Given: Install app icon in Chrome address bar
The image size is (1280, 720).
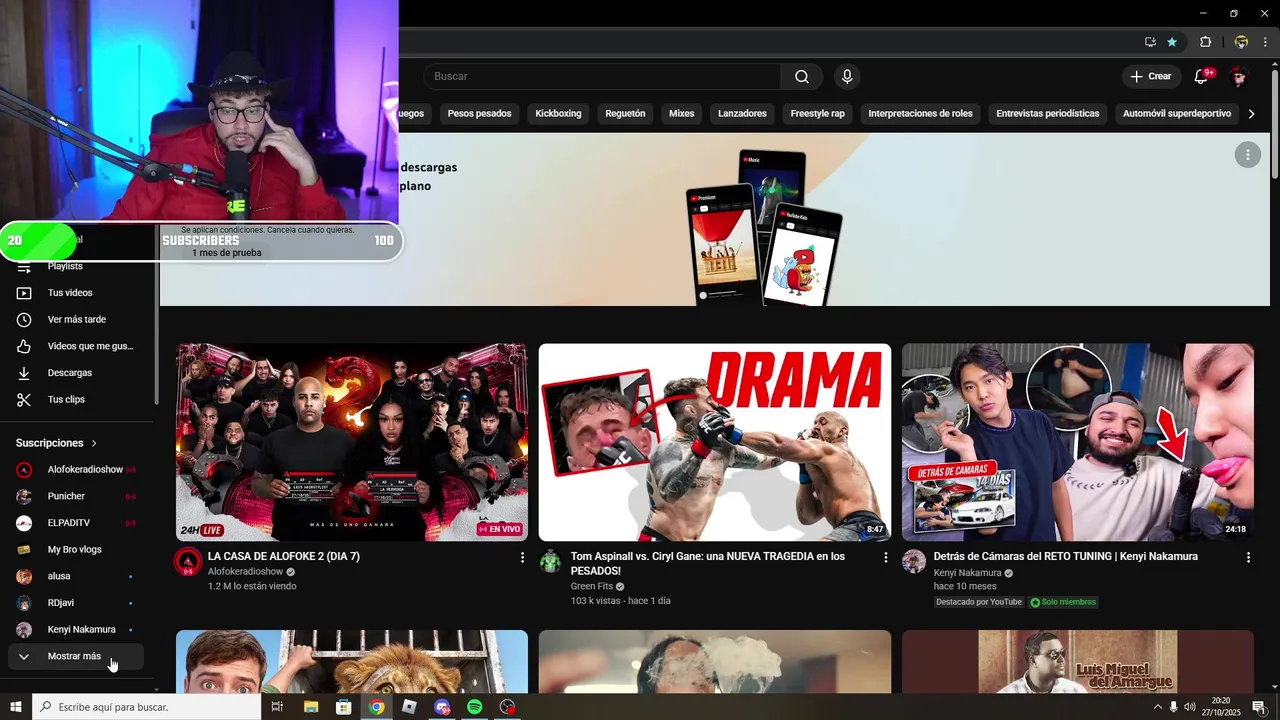Looking at the screenshot, I should (x=1150, y=42).
